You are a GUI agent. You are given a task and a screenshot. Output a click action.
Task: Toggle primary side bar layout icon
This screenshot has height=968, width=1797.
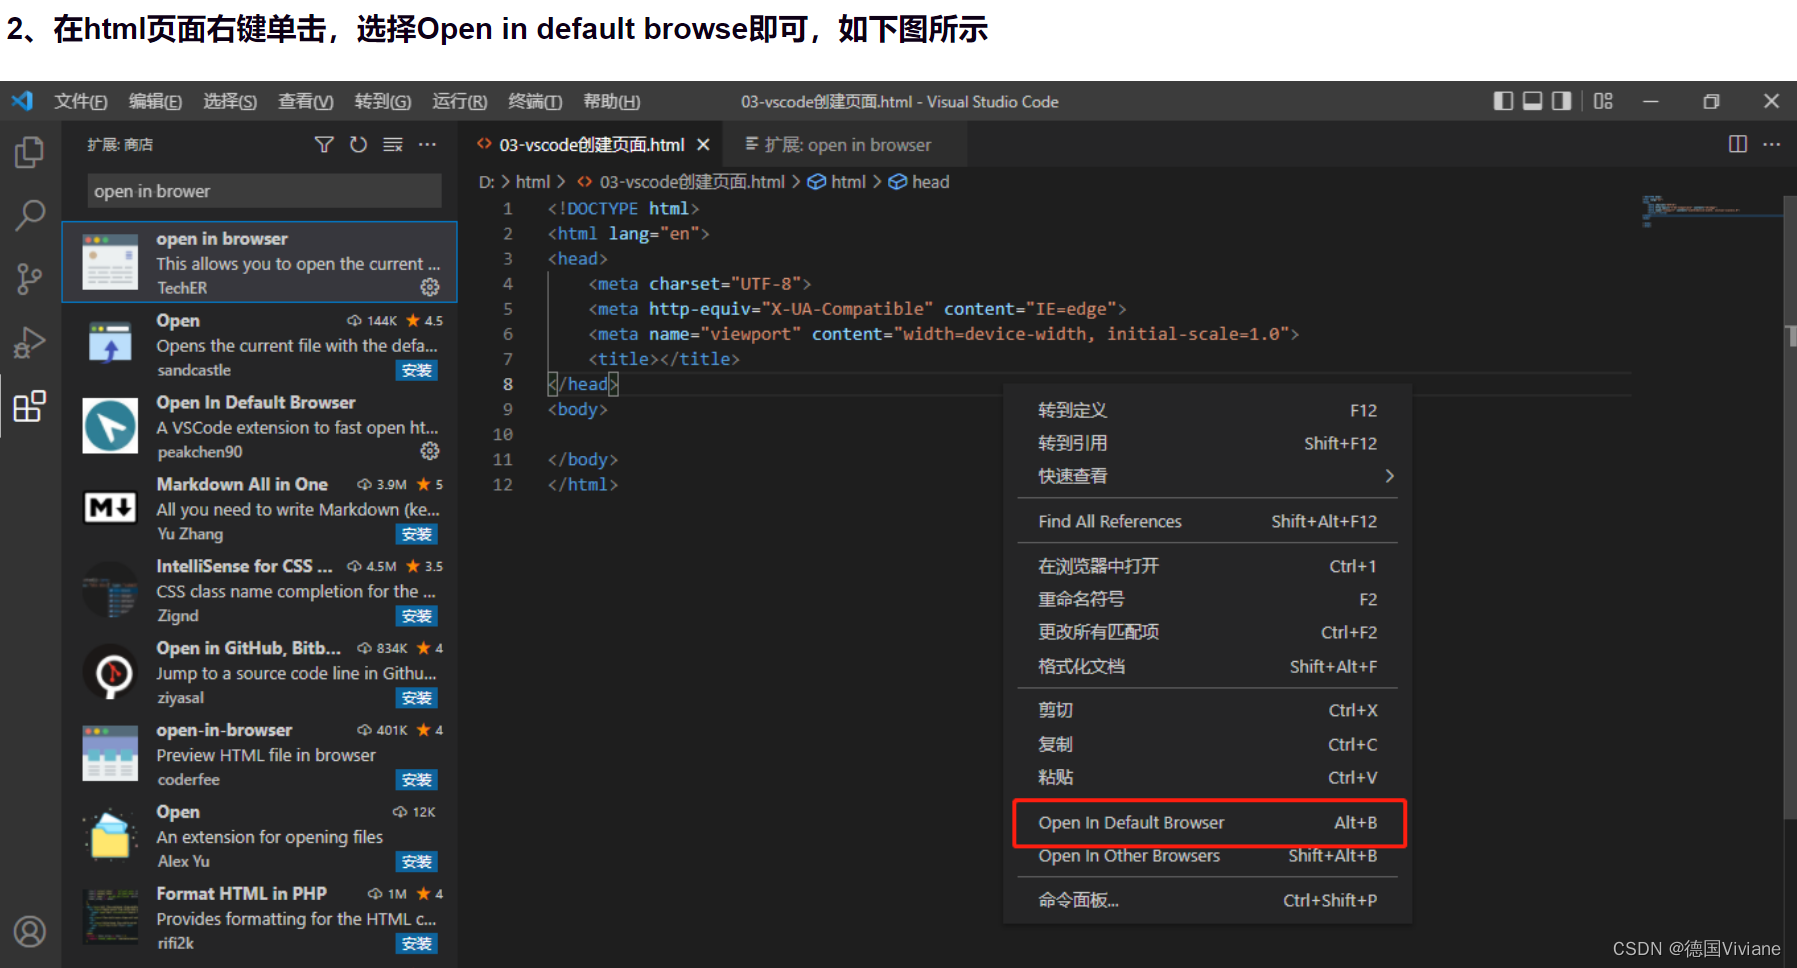(1503, 101)
